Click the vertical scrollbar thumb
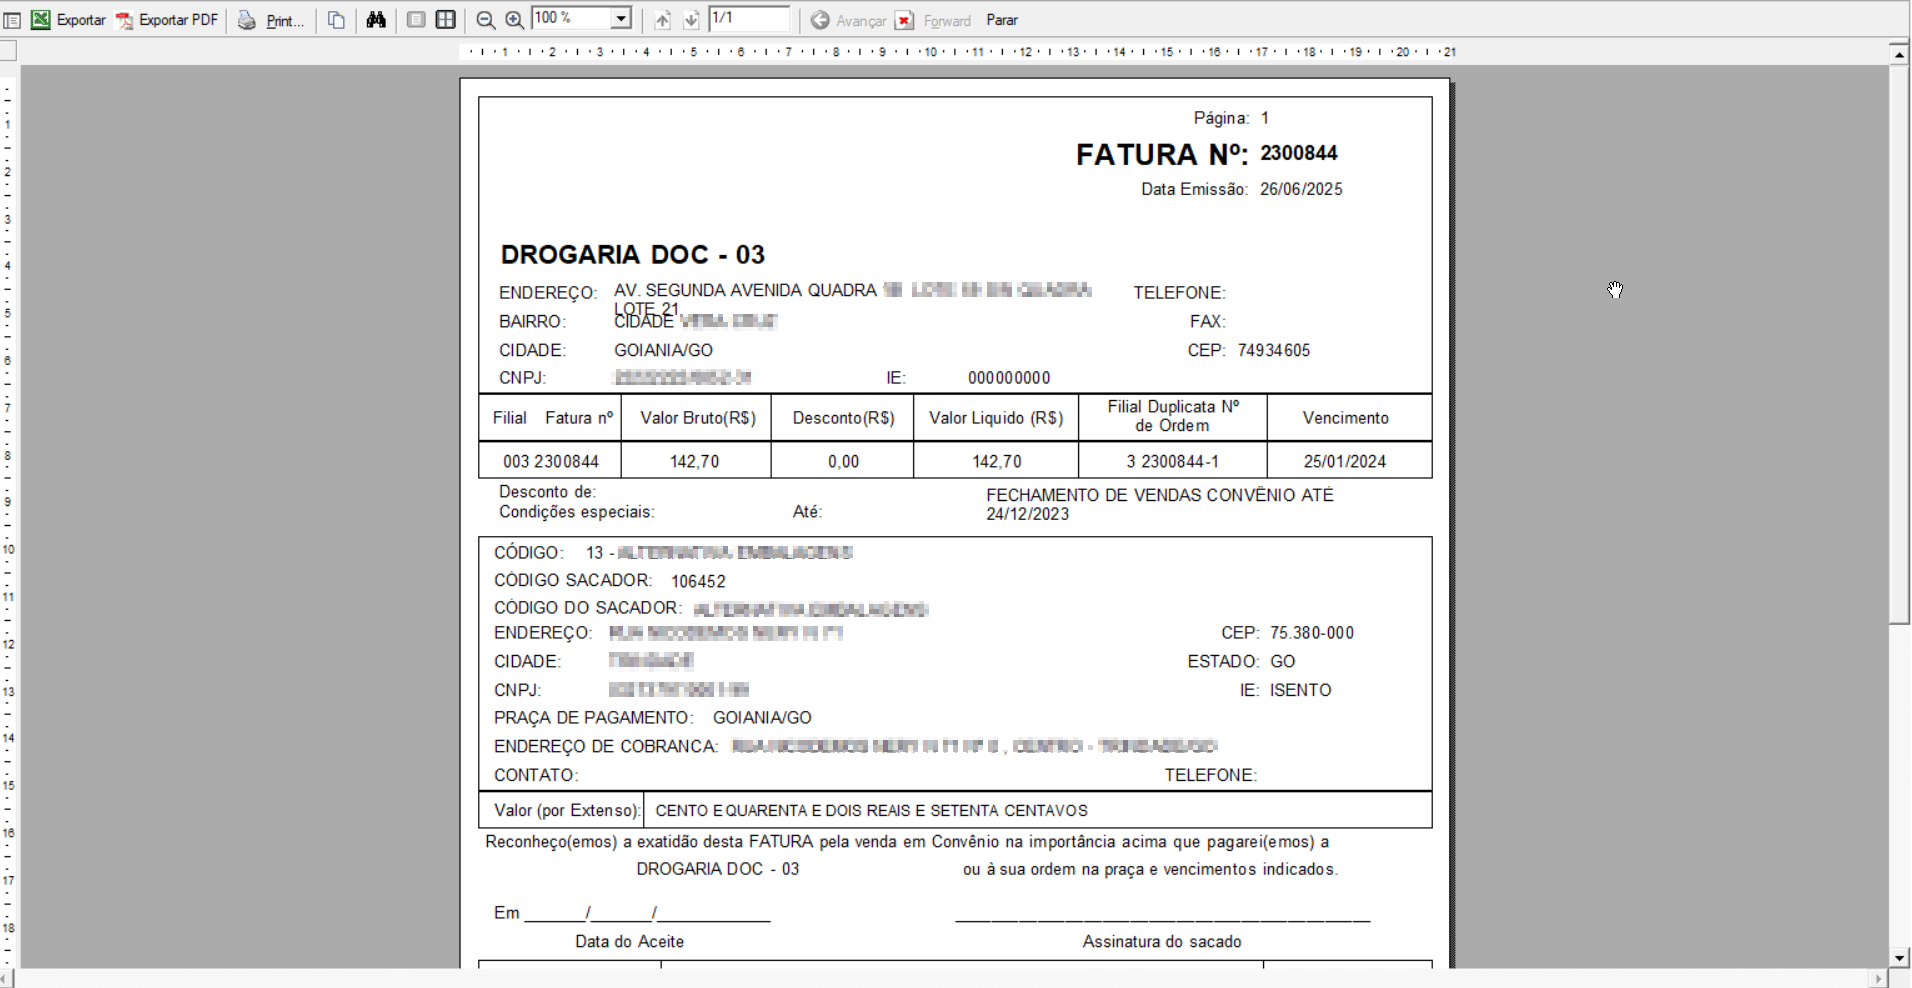The image size is (1912, 988). pyautogui.click(x=1899, y=344)
